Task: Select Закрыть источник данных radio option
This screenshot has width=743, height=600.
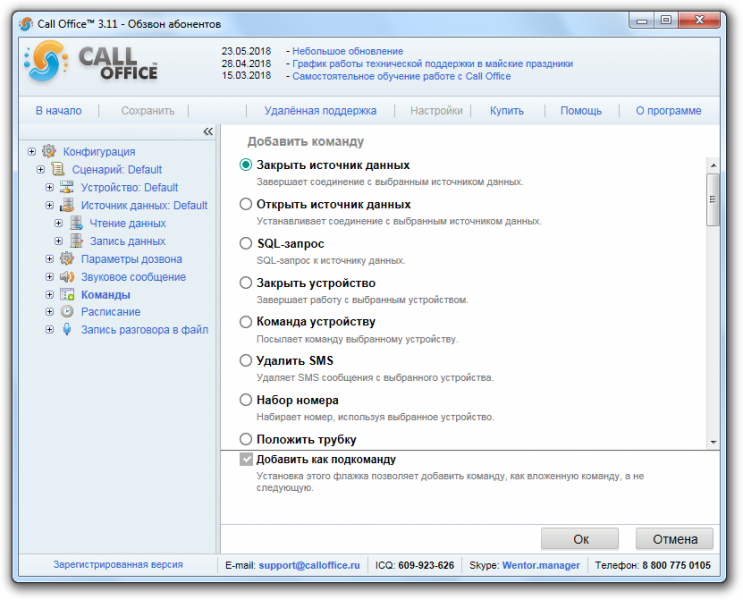Action: [245, 165]
